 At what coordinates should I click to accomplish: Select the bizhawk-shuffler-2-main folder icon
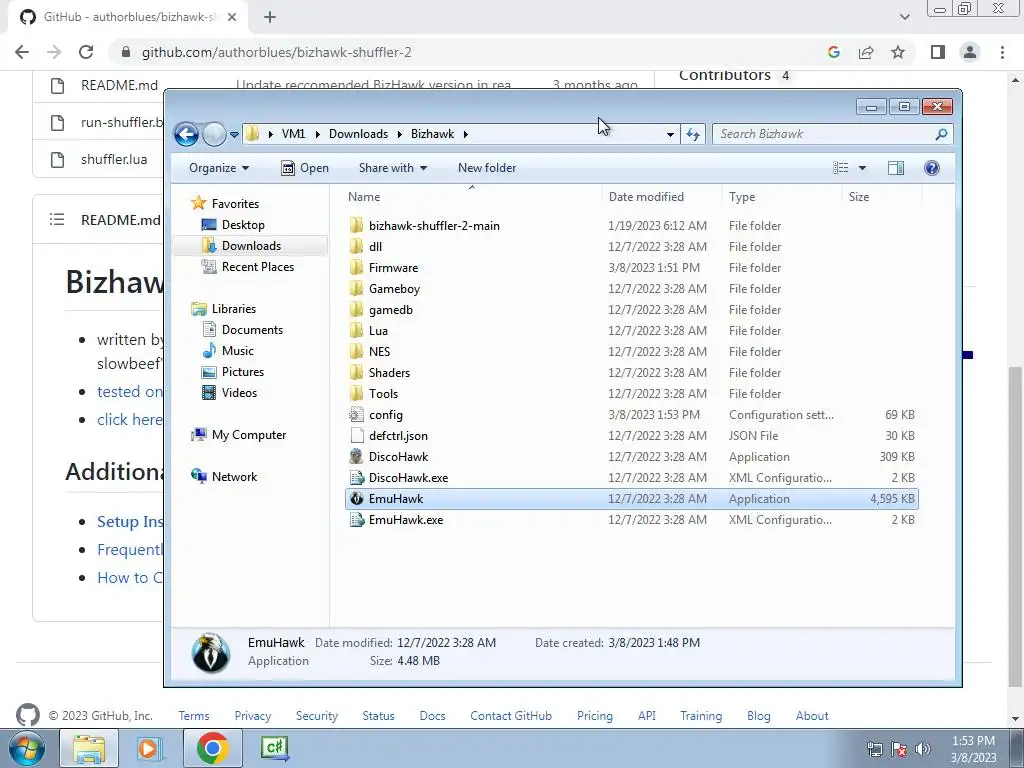click(357, 225)
